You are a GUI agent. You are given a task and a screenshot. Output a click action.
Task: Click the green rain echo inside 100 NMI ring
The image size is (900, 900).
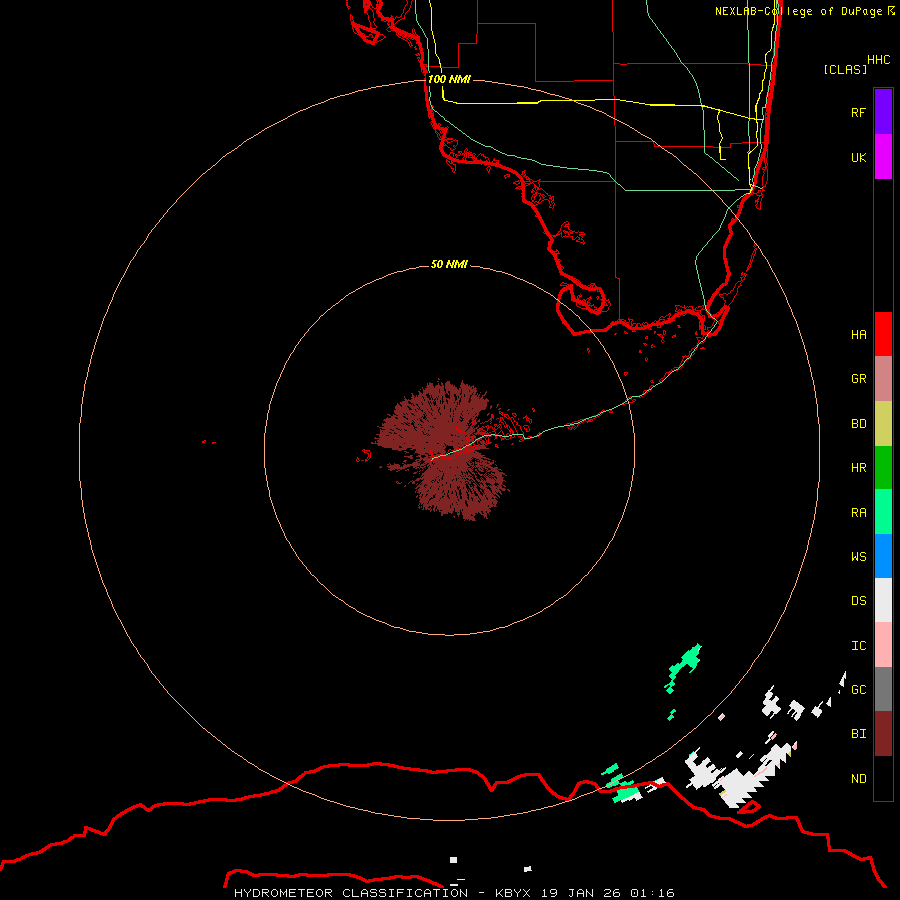pos(684,666)
